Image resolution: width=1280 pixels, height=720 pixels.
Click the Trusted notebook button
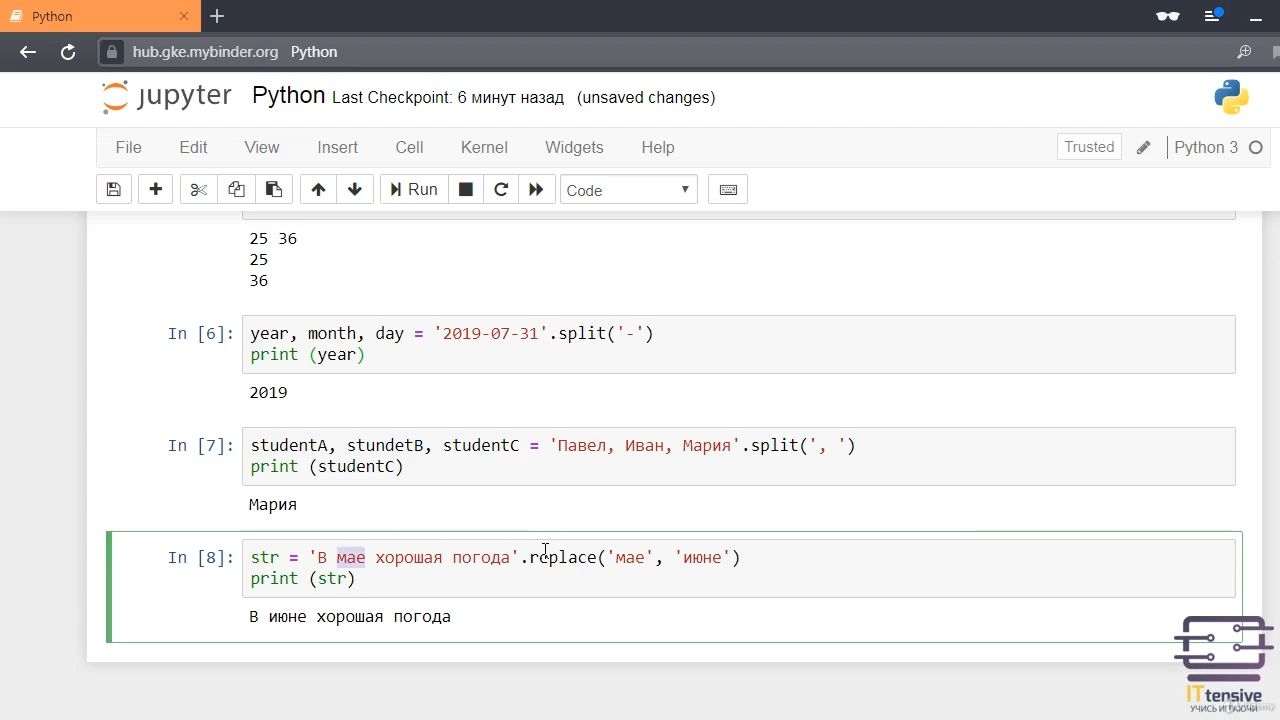pyautogui.click(x=1089, y=147)
